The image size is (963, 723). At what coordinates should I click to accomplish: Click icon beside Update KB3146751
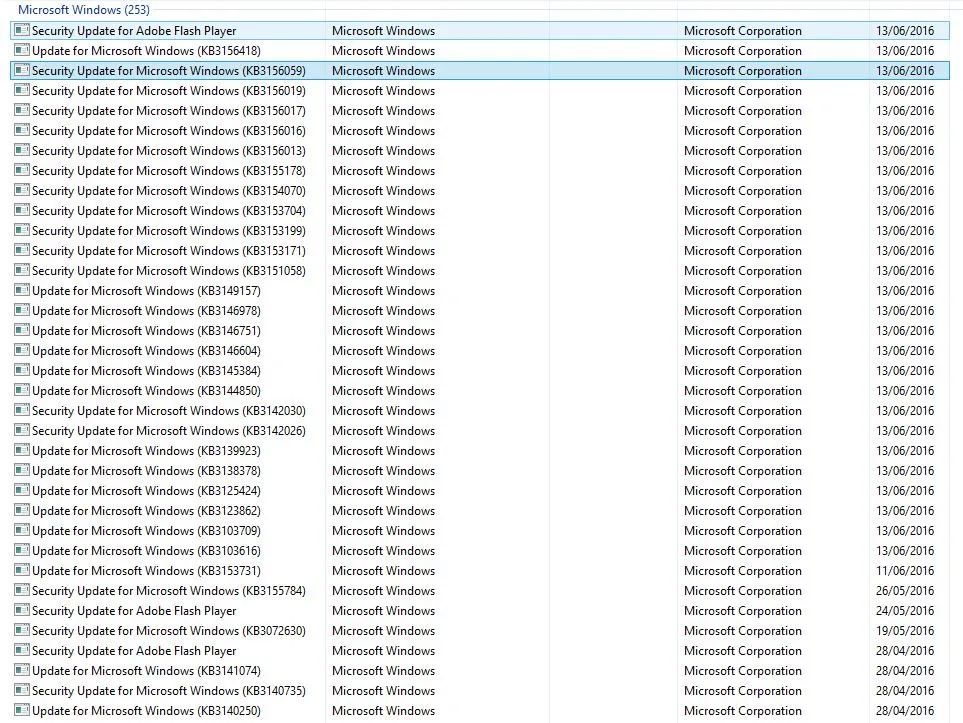[21, 330]
